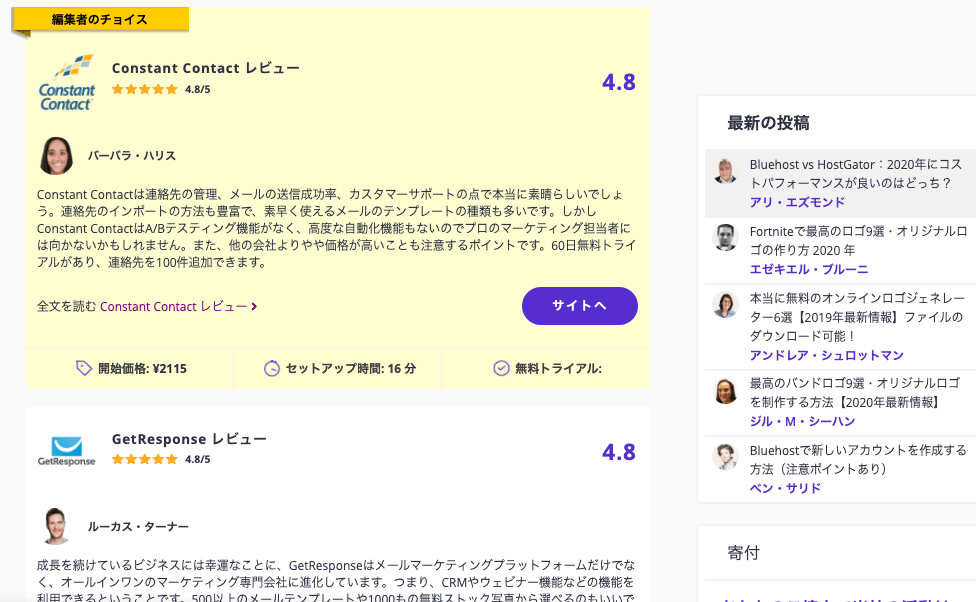Screen dimensions: 976x602
Task: Open author link アリ・エズモンド
Action: coord(797,202)
